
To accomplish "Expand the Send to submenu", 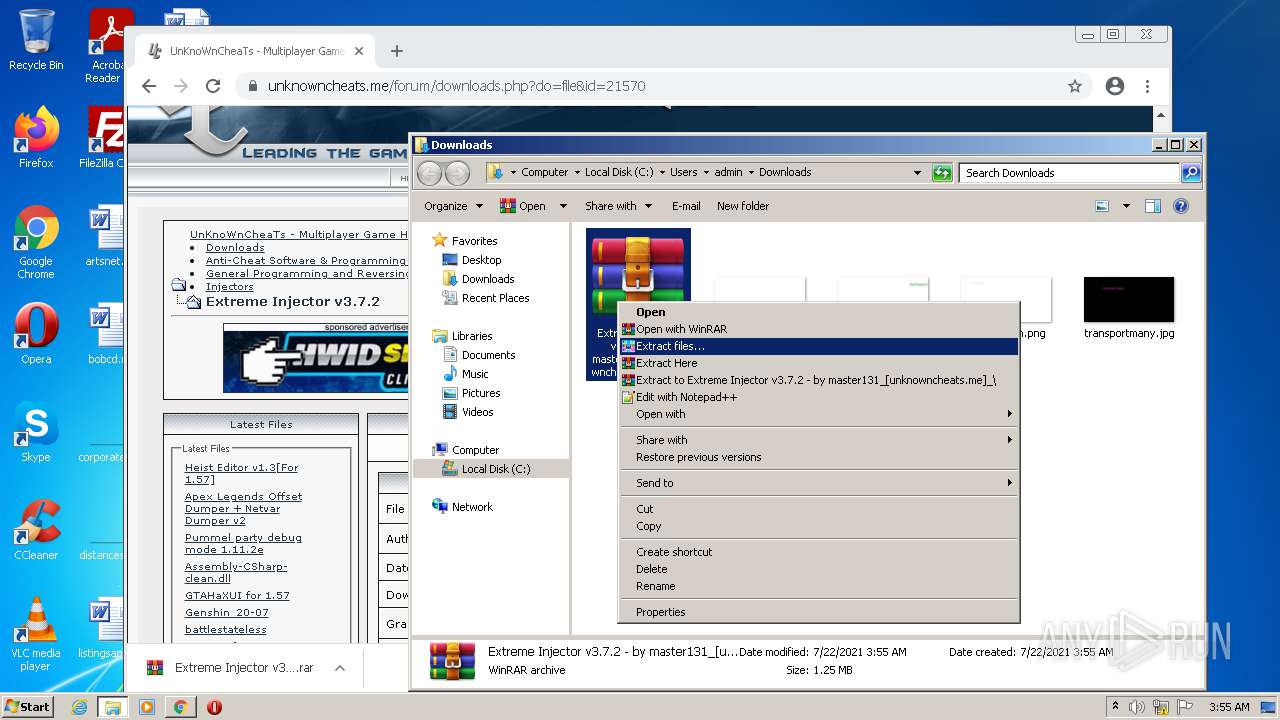I will point(818,483).
